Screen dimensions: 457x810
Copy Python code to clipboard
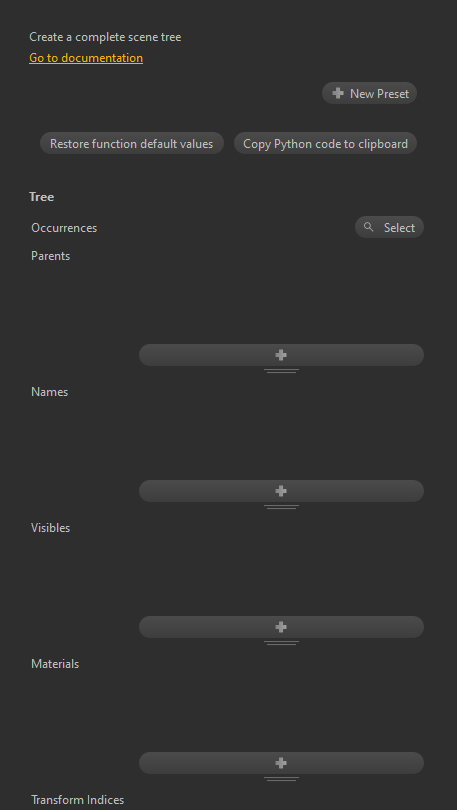click(x=325, y=143)
